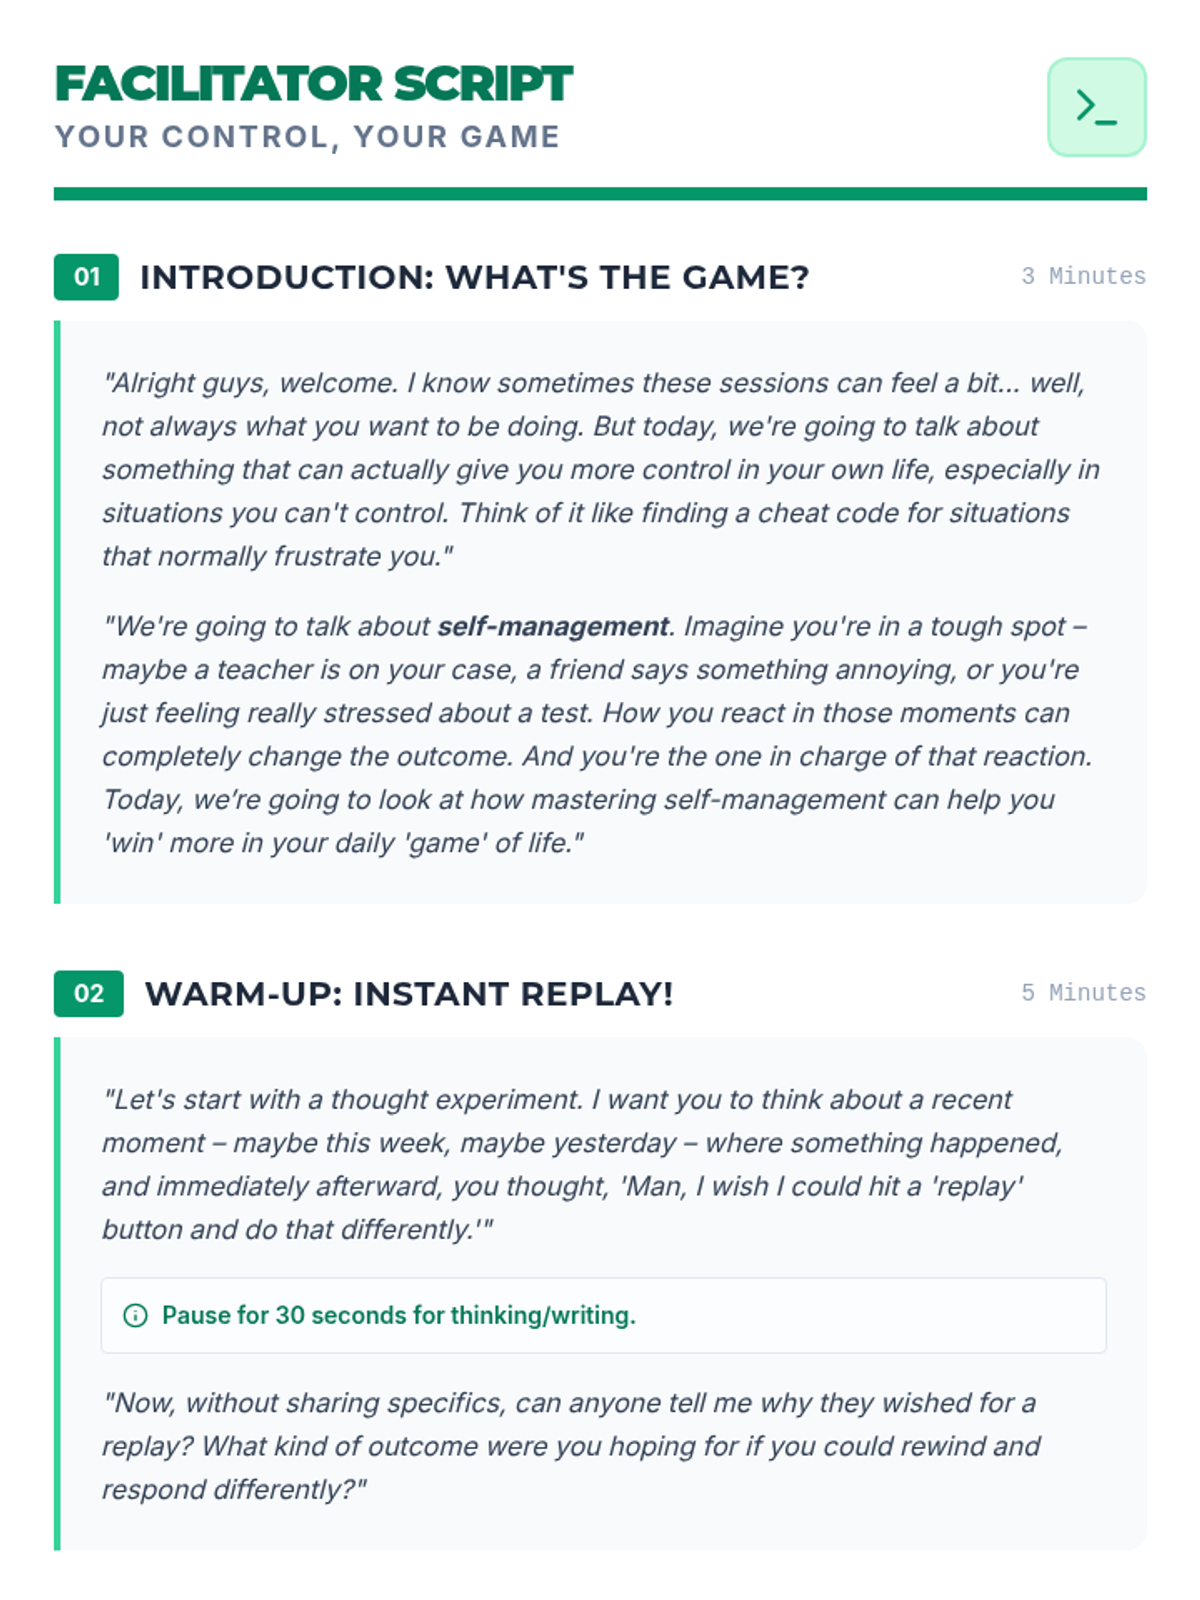
Task: Click the Your Control, Your Game subtitle
Action: click(307, 137)
